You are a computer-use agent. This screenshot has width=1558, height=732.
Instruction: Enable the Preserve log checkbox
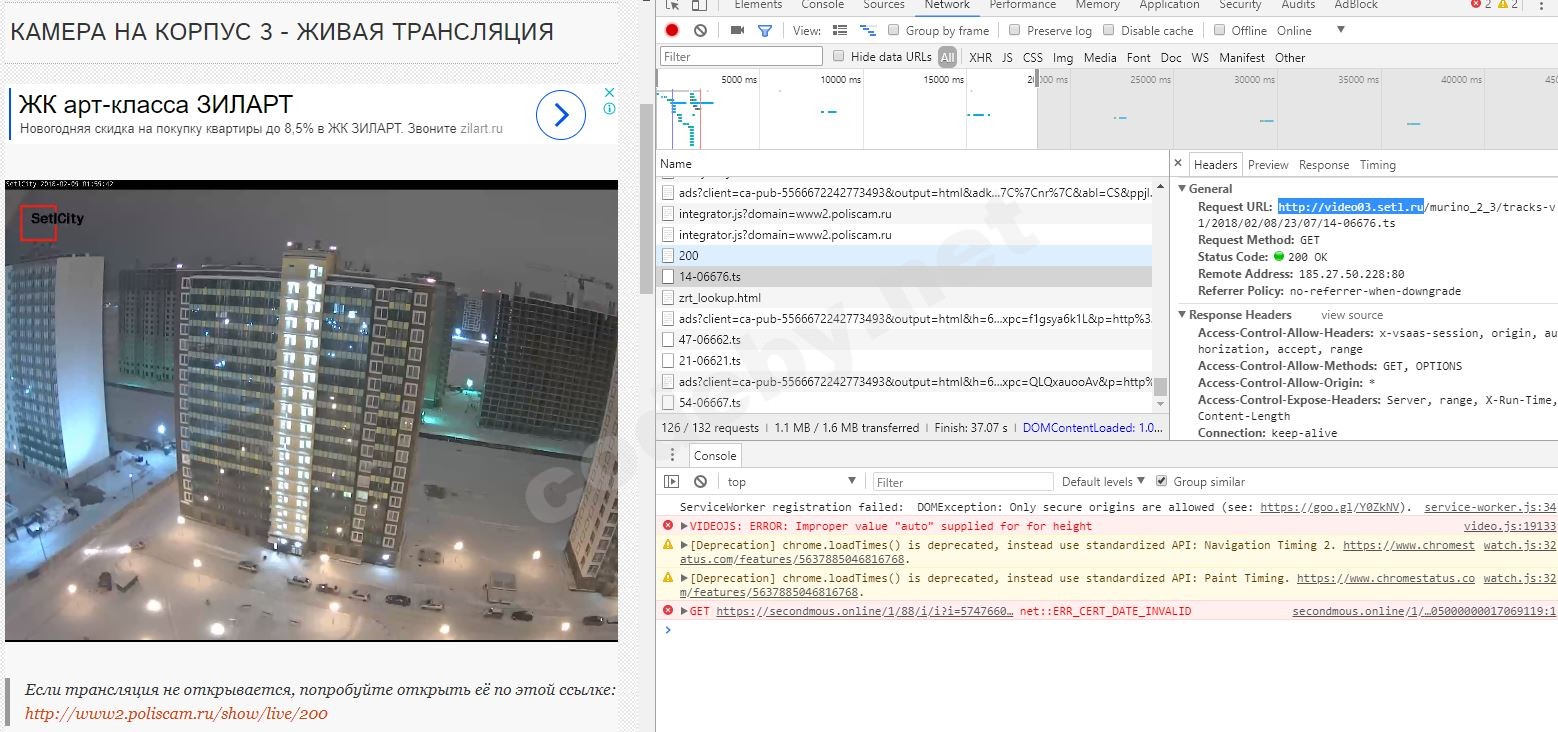click(x=1015, y=31)
